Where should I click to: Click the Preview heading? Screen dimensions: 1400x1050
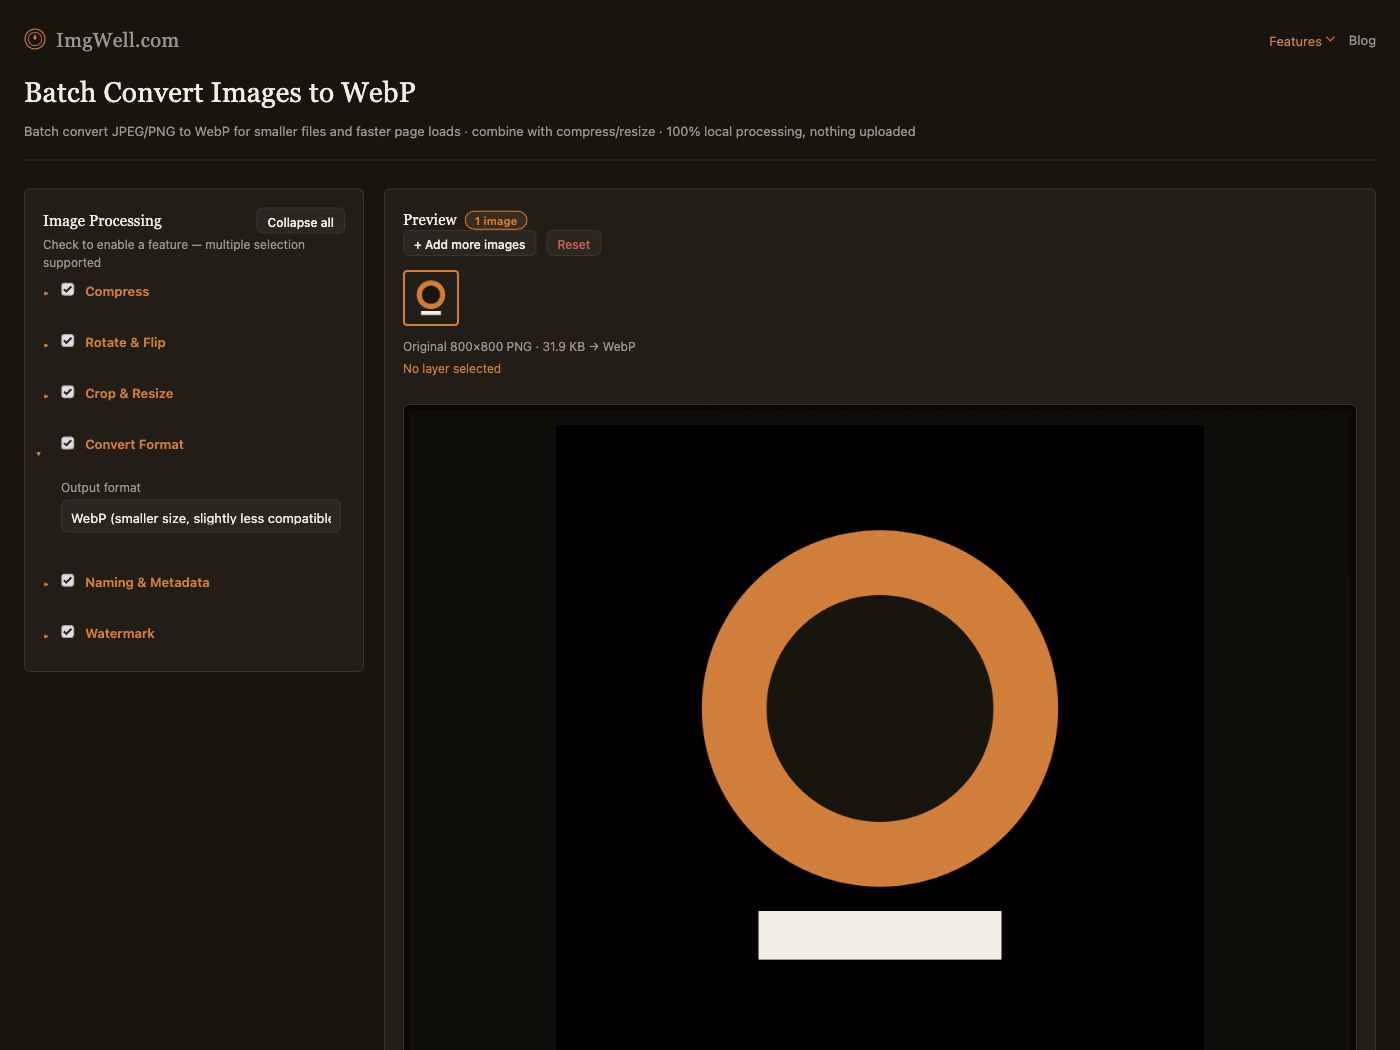click(x=430, y=220)
